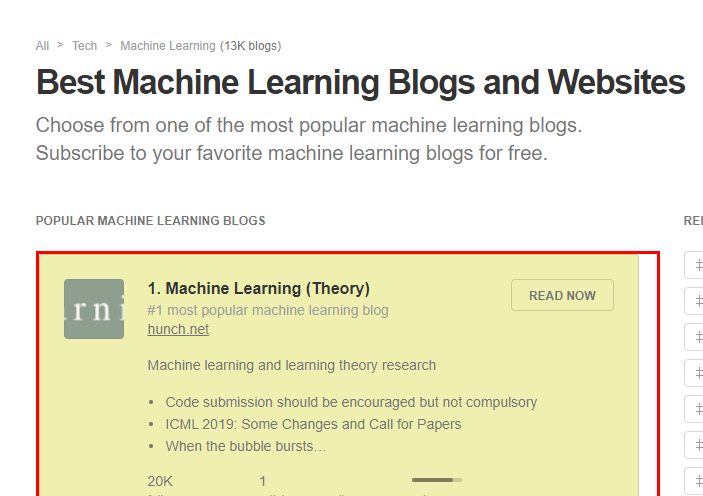
Task: Click the 20K followers count
Action: pyautogui.click(x=160, y=481)
